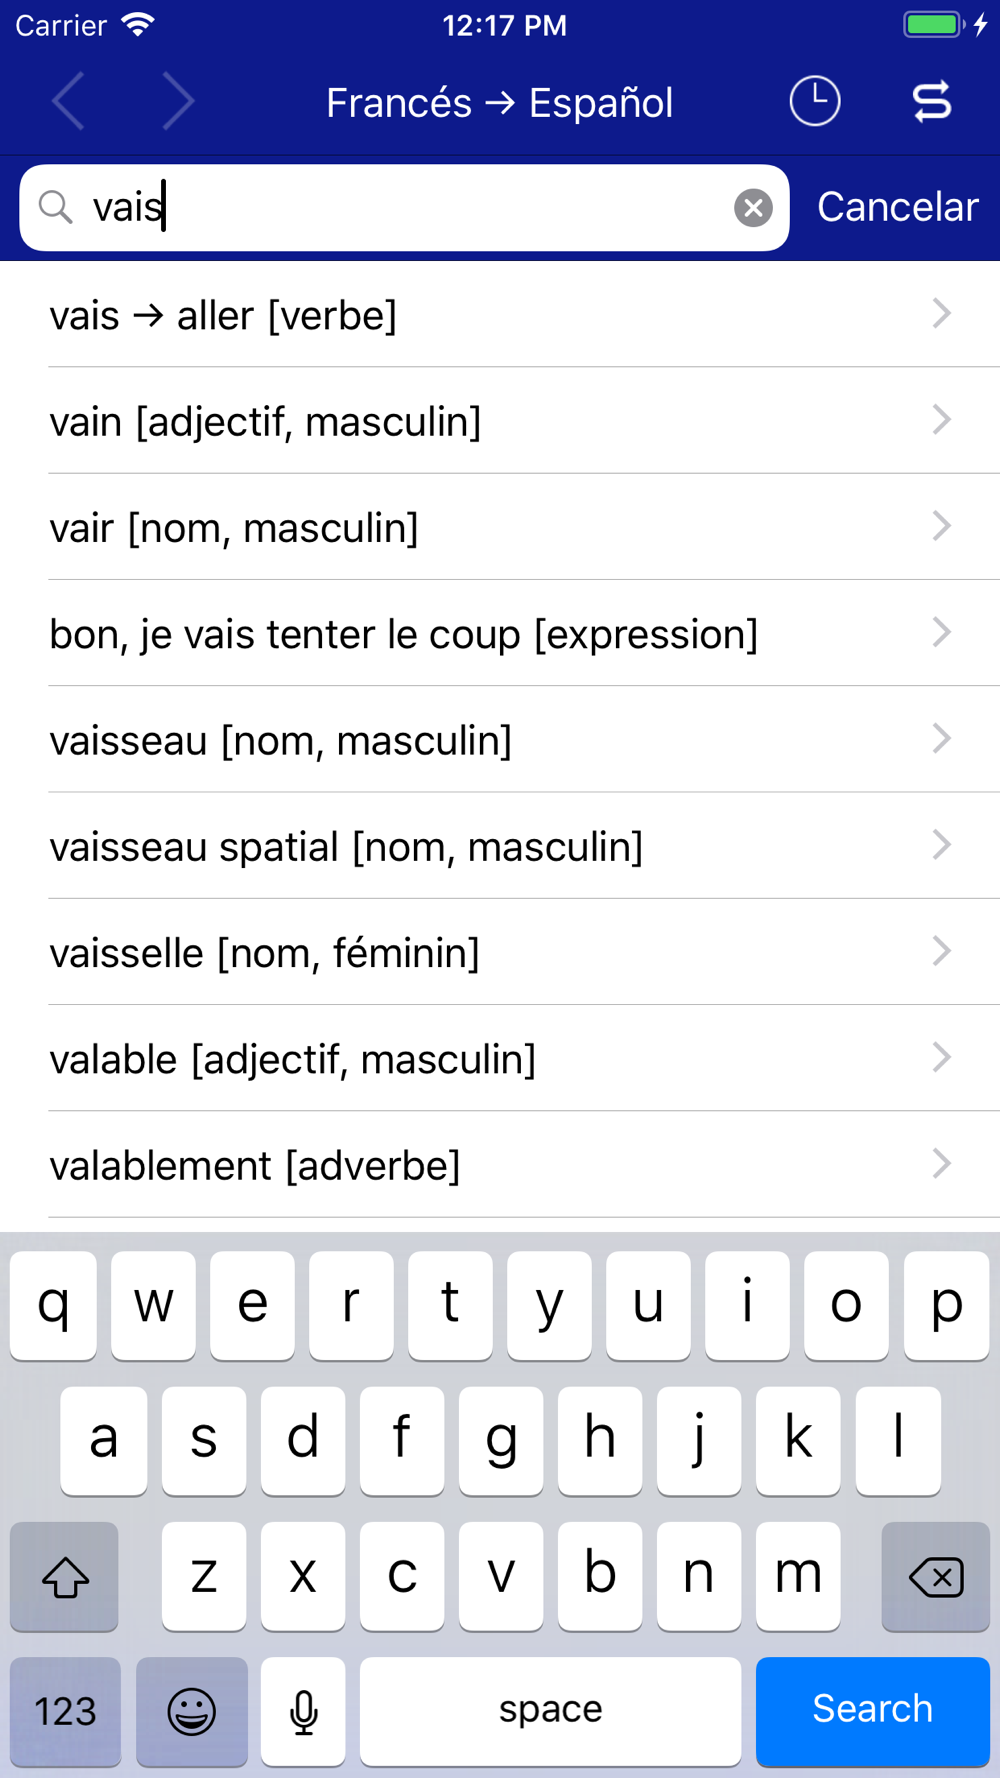The height and width of the screenshot is (1778, 1000).
Task: Clear the search field text
Action: (753, 208)
